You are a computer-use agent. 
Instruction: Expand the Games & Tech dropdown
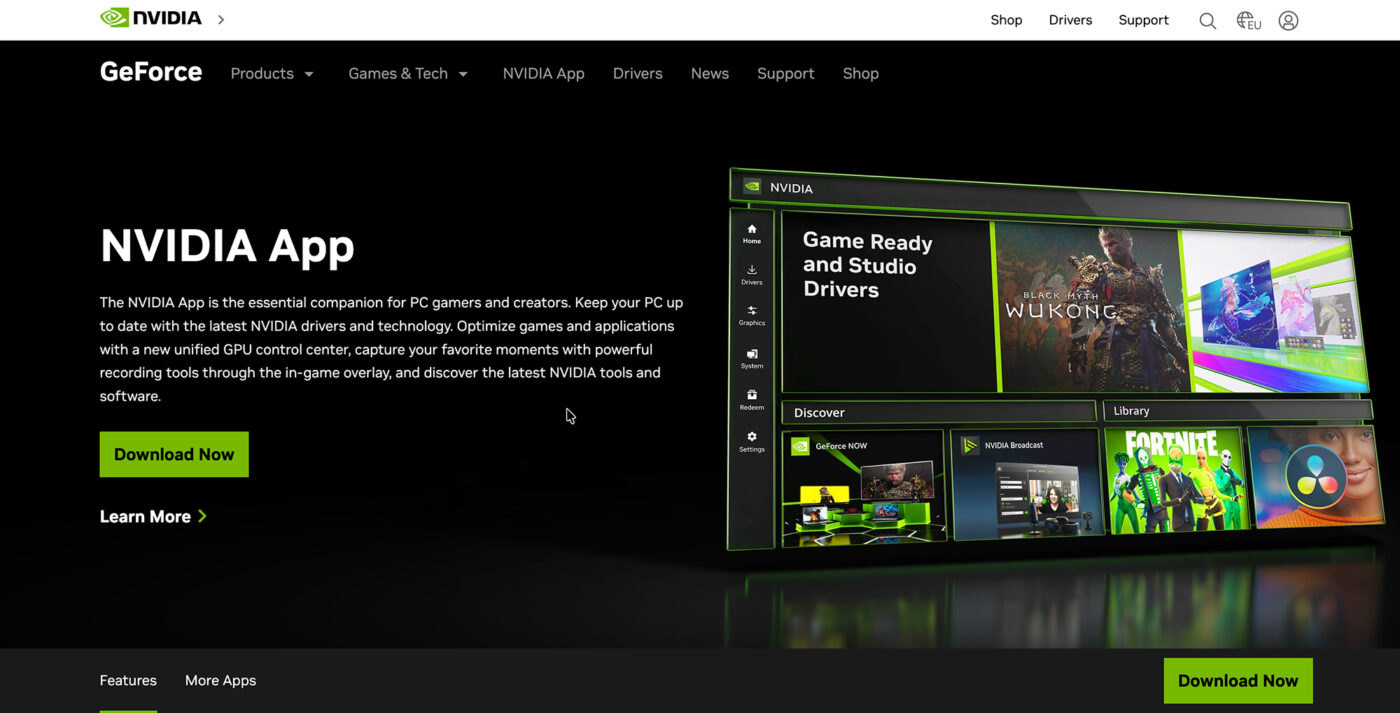[x=408, y=74]
